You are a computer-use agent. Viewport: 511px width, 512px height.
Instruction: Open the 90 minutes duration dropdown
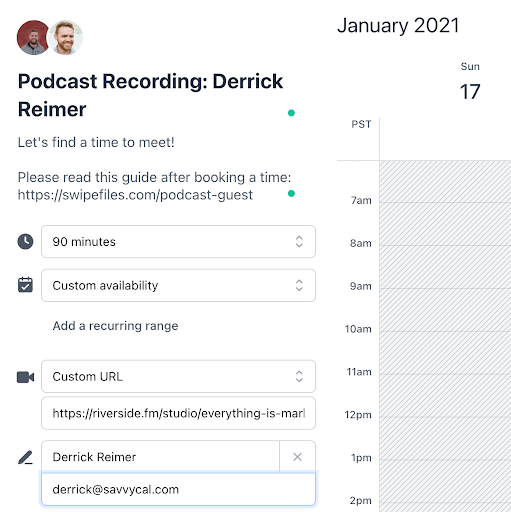(x=178, y=241)
